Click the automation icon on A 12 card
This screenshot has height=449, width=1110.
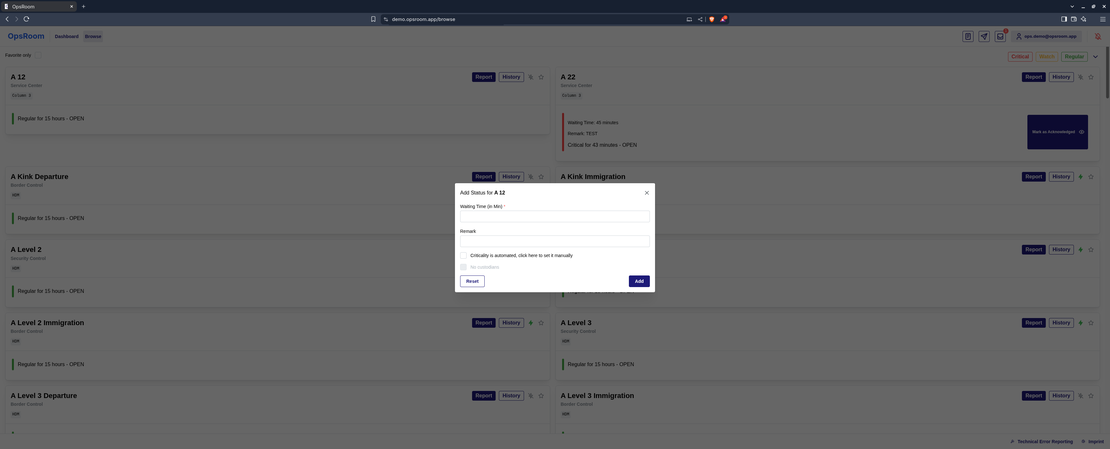pyautogui.click(x=530, y=77)
